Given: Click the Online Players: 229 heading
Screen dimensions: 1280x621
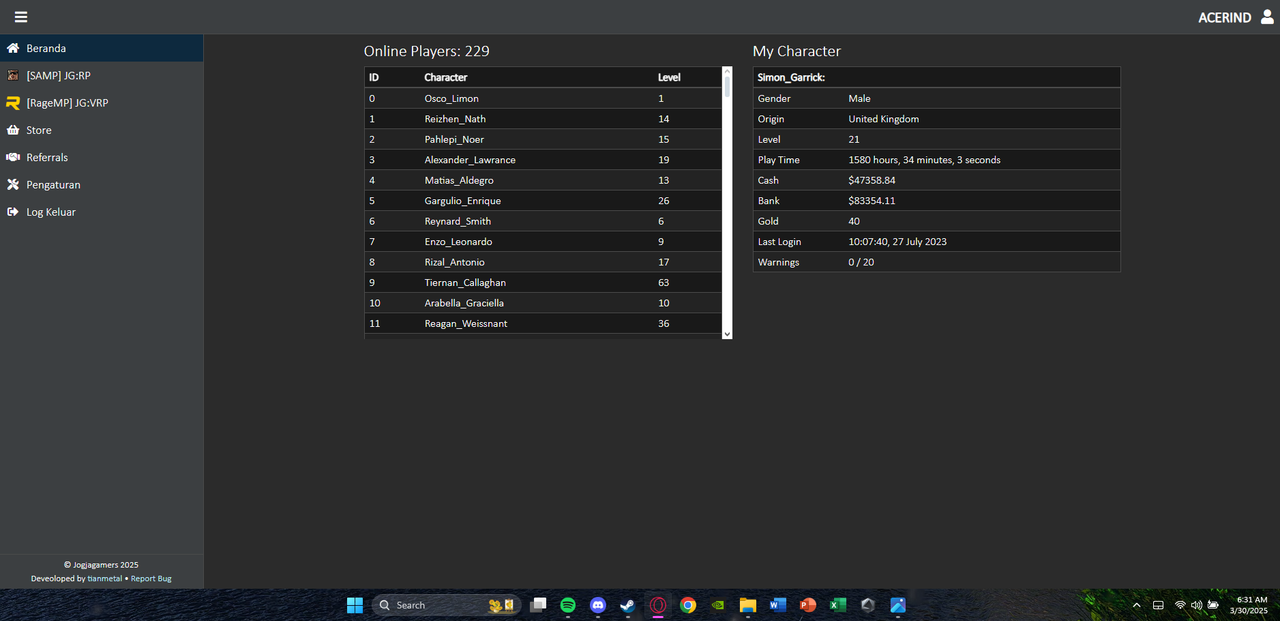Looking at the screenshot, I should coord(427,51).
